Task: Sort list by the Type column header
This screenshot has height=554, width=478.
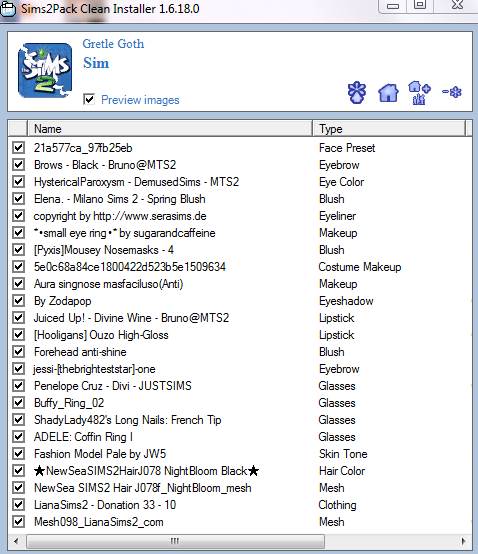Action: [389, 129]
